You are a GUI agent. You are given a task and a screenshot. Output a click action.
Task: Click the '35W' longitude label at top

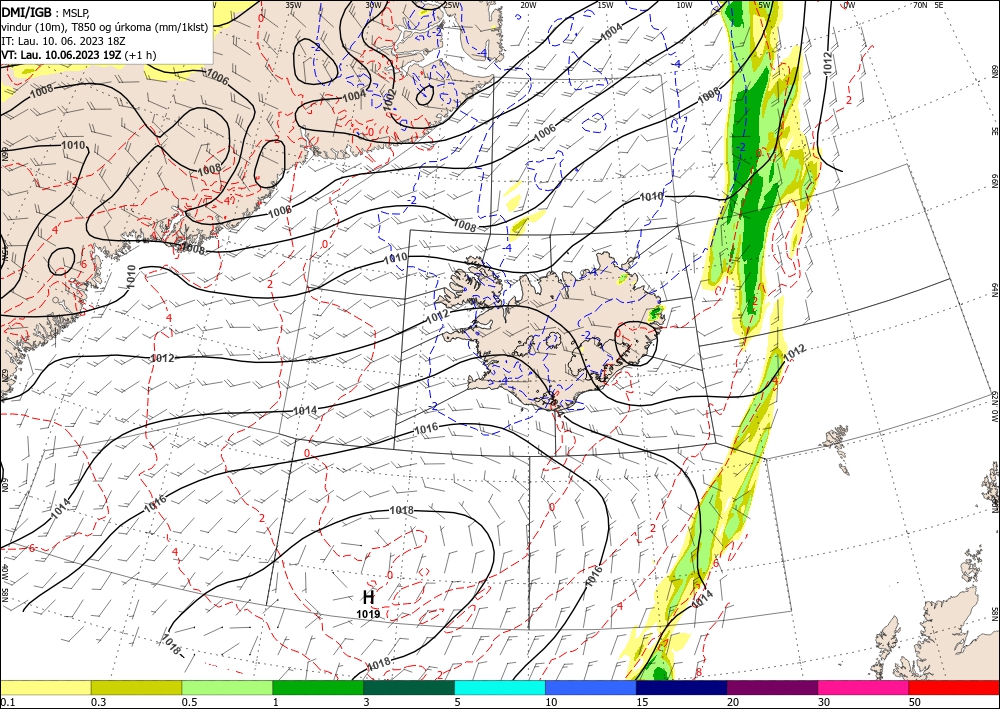click(x=293, y=4)
